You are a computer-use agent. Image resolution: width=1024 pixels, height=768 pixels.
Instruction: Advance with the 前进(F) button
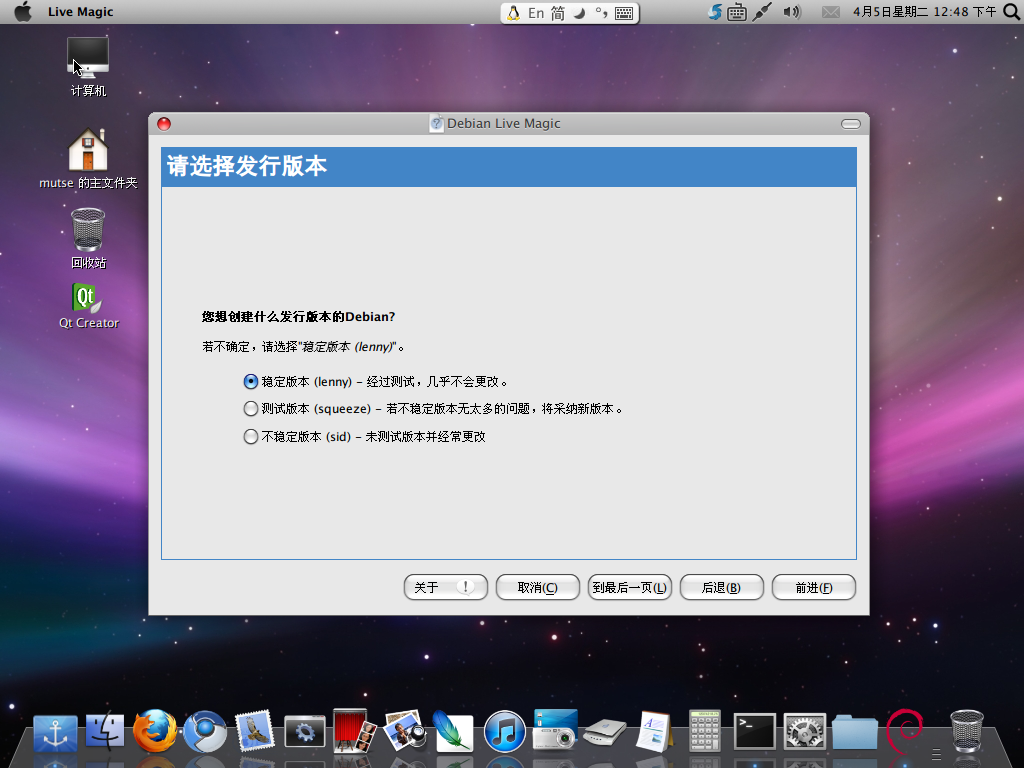click(x=814, y=587)
